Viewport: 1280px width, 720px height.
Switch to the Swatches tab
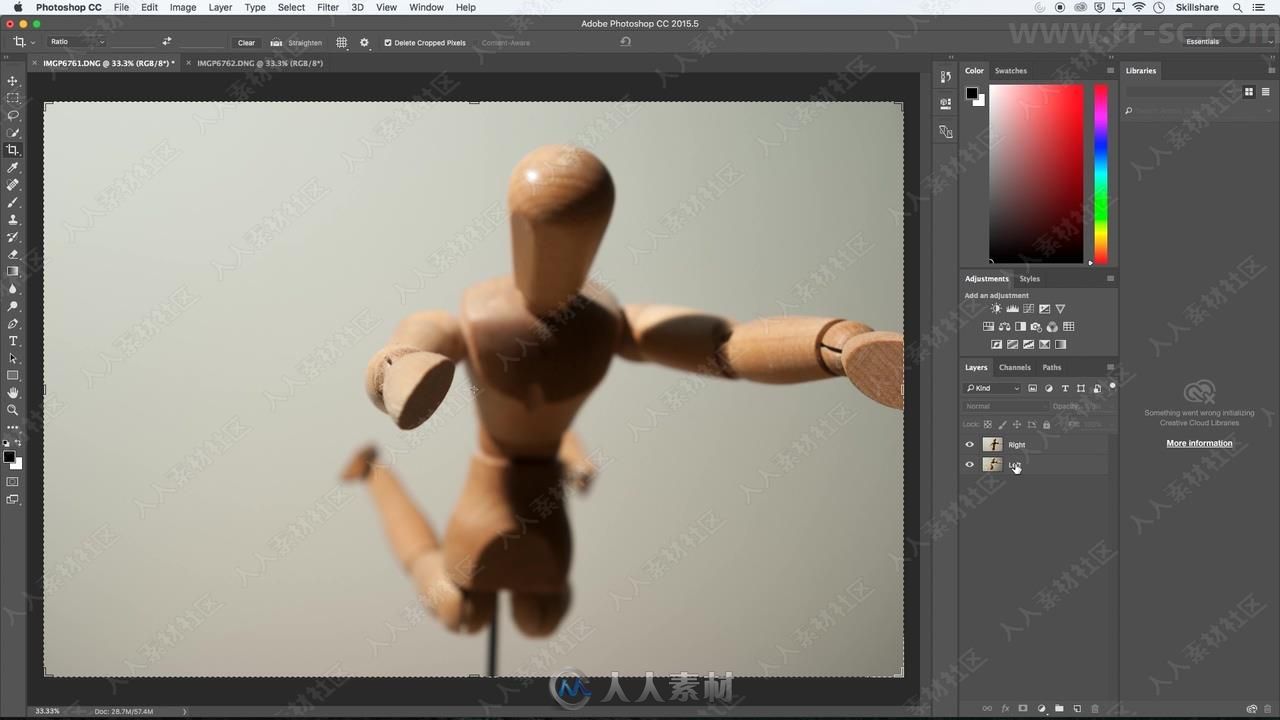tap(1011, 71)
